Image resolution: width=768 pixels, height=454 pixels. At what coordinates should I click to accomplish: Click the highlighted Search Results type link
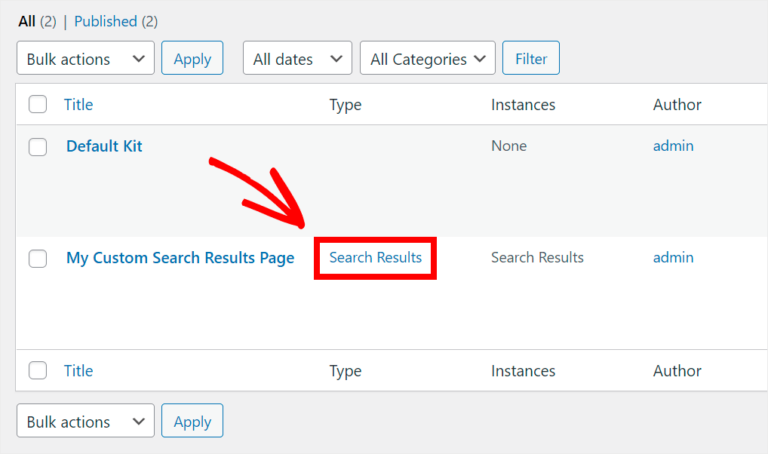pyautogui.click(x=376, y=258)
